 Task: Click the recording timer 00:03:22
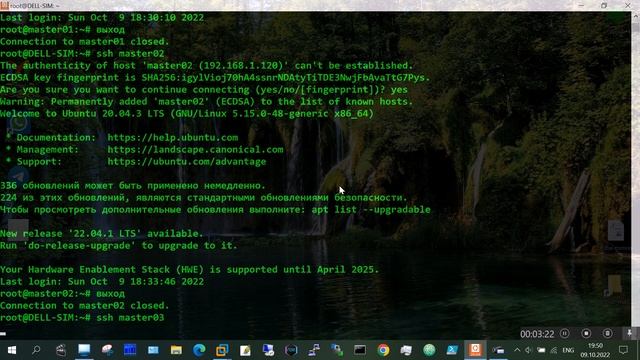coord(537,334)
